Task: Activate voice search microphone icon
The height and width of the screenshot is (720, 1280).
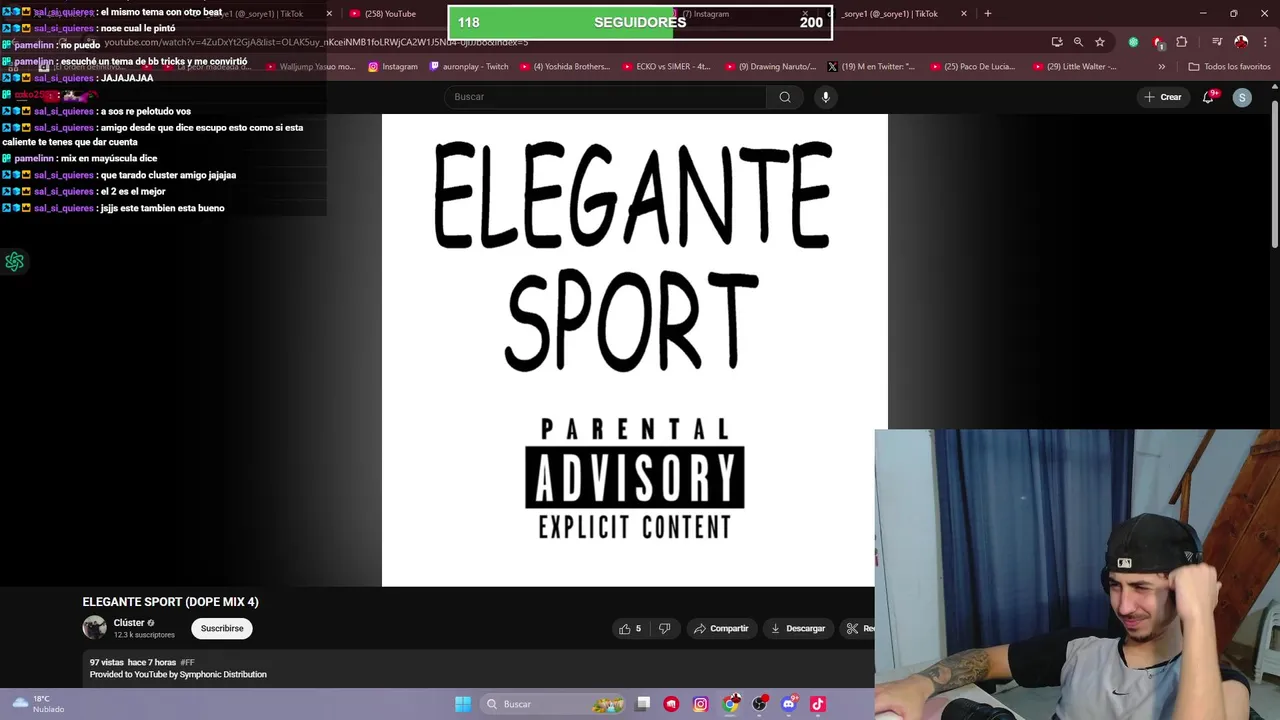Action: click(x=825, y=97)
